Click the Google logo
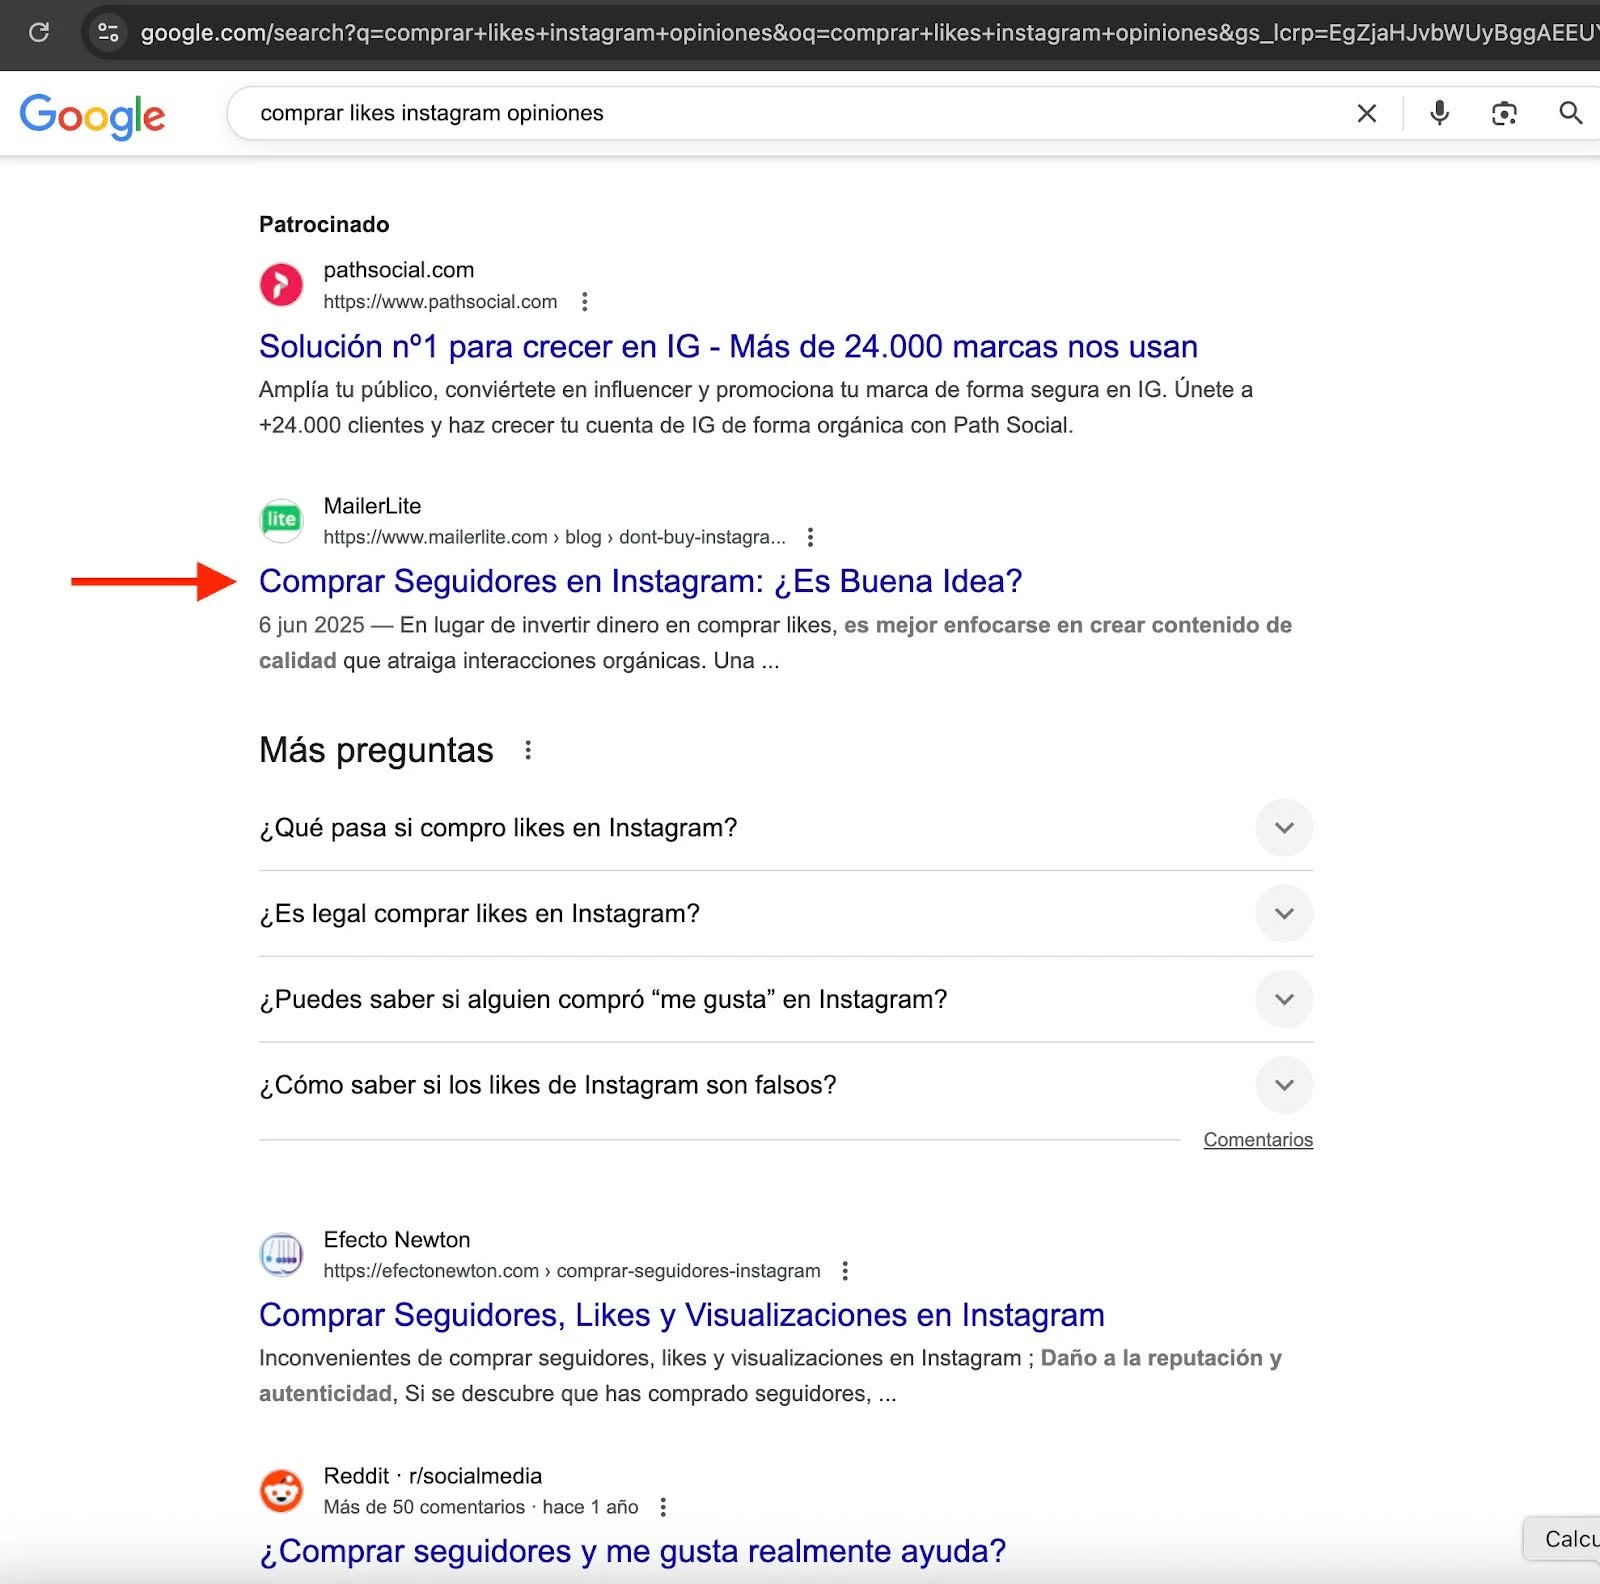The height and width of the screenshot is (1584, 1600). [x=92, y=116]
